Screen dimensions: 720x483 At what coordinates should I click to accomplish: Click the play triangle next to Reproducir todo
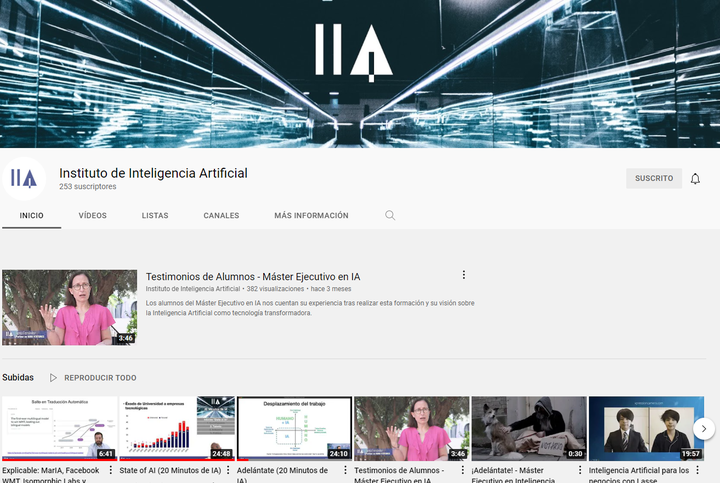pos(53,378)
